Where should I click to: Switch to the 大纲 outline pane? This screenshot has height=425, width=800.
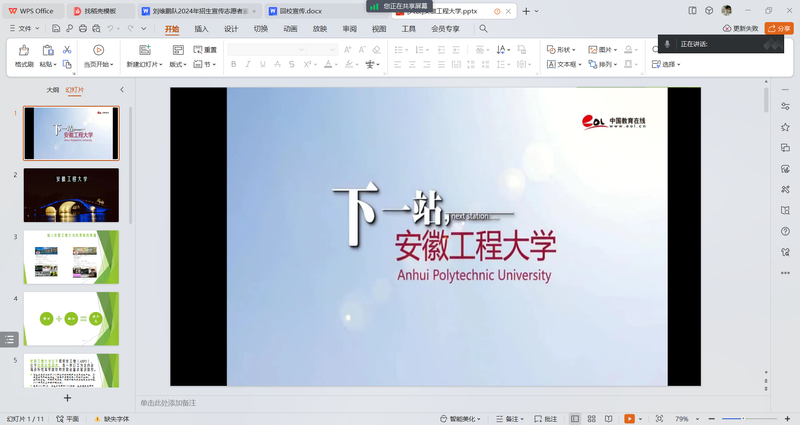[x=52, y=90]
